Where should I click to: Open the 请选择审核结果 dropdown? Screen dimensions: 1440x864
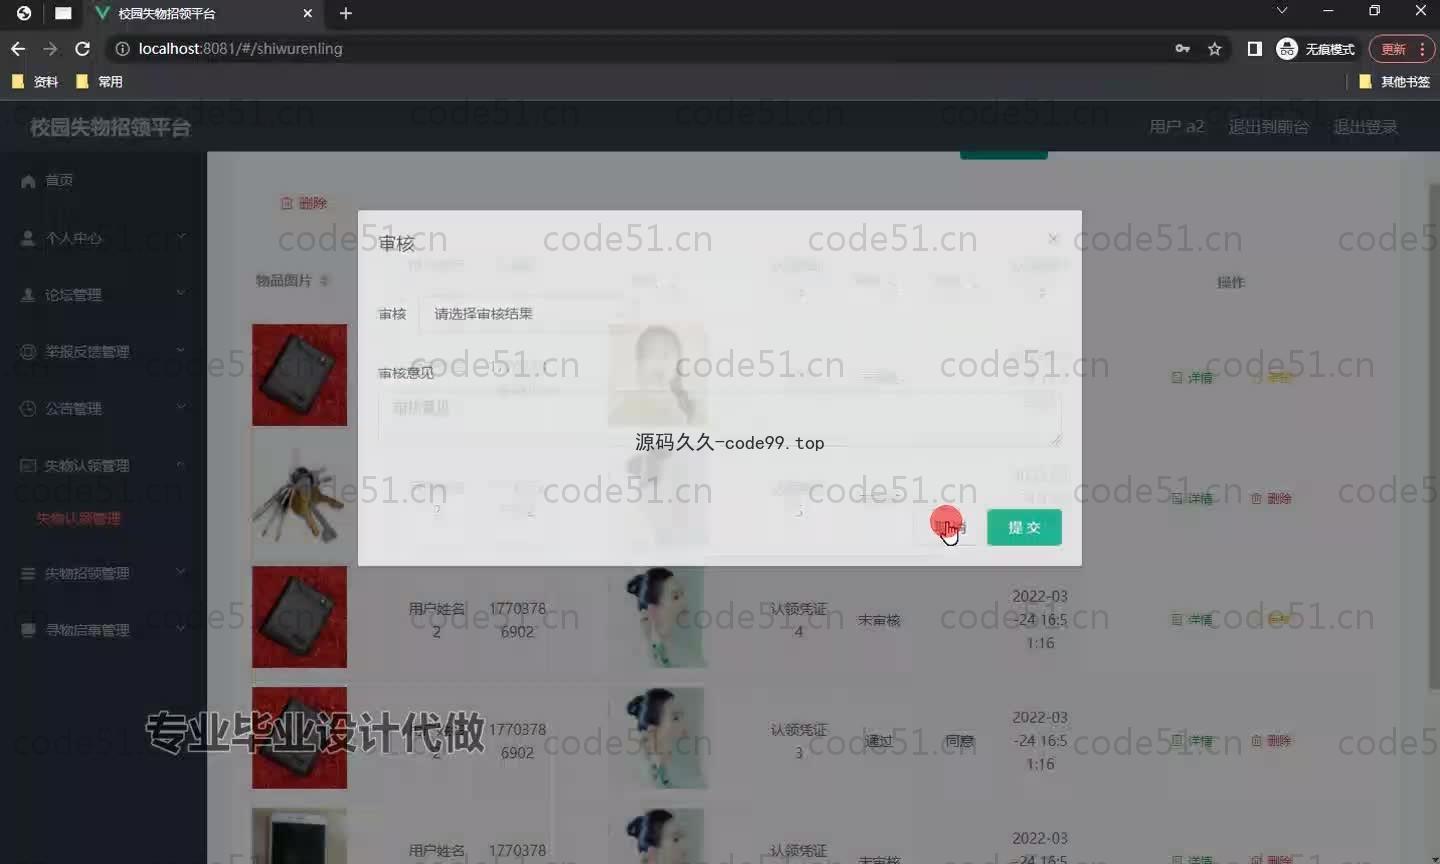tap(527, 314)
